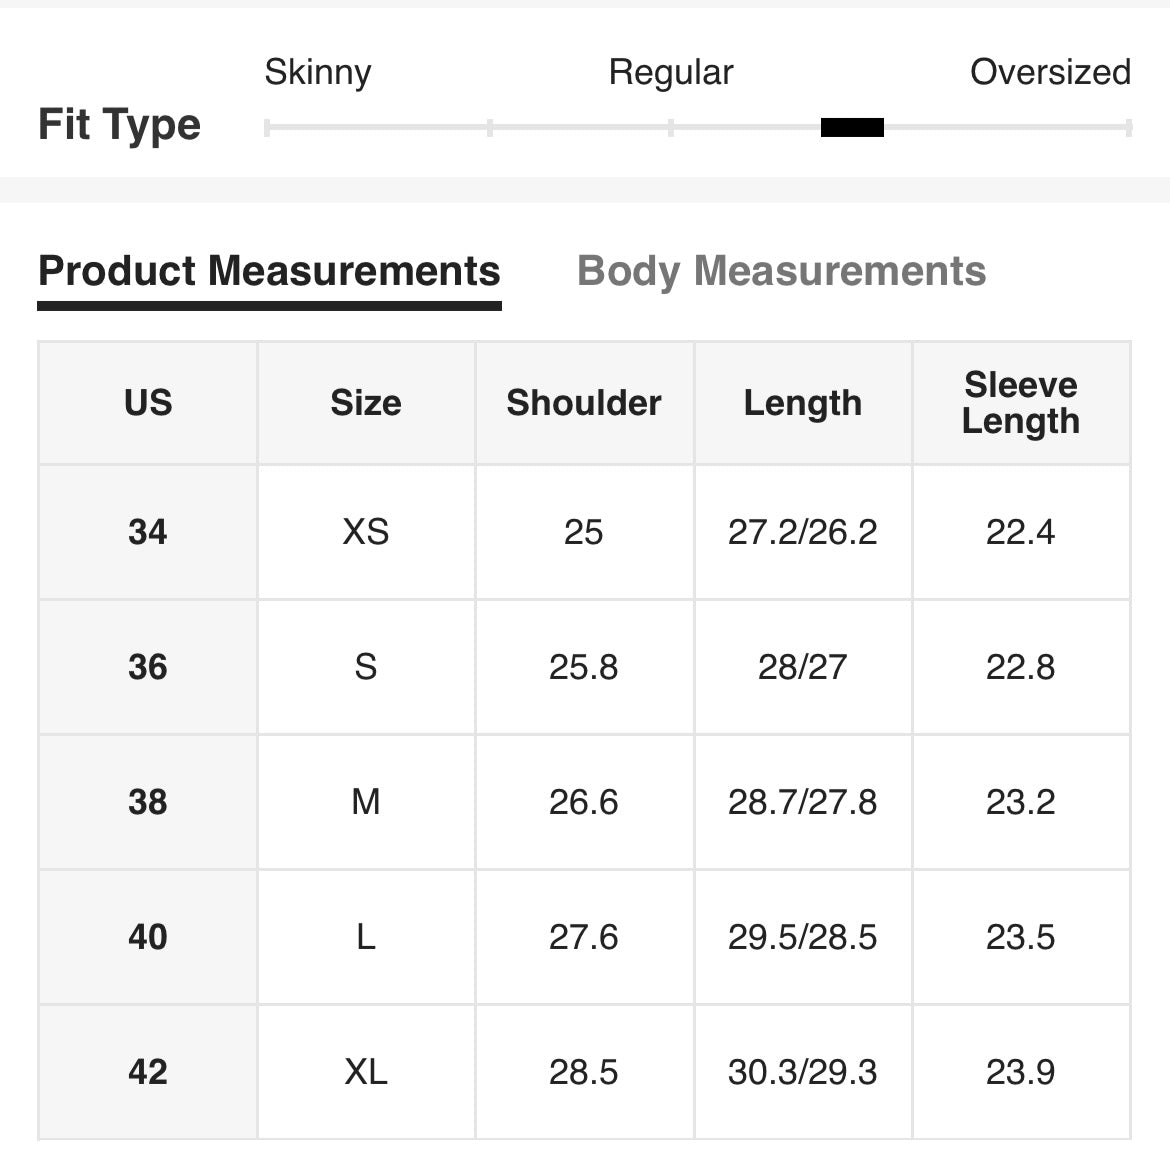Click the Size column header
Screen dimensions: 1170x1173
(x=366, y=403)
